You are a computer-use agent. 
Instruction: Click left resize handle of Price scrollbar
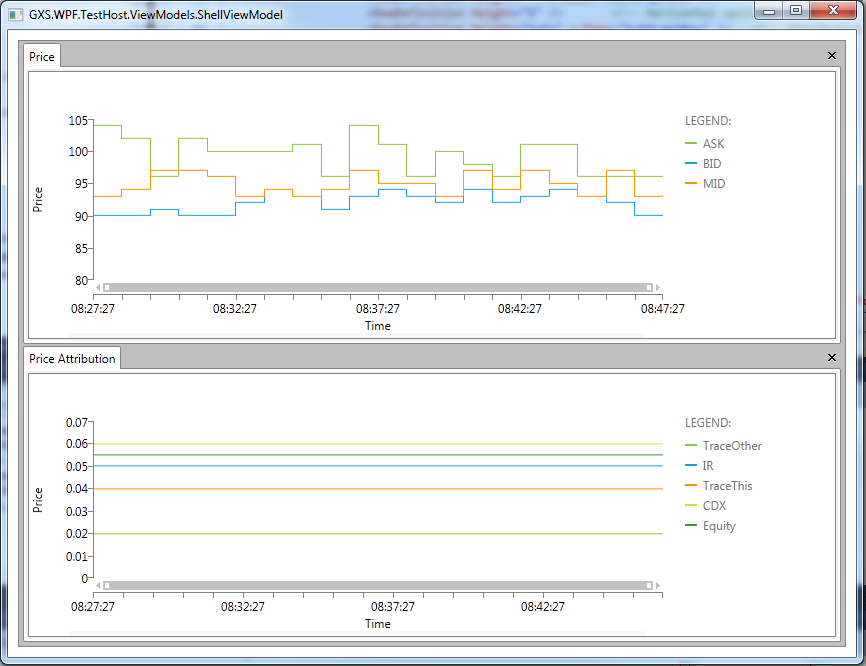pyautogui.click(x=107, y=287)
